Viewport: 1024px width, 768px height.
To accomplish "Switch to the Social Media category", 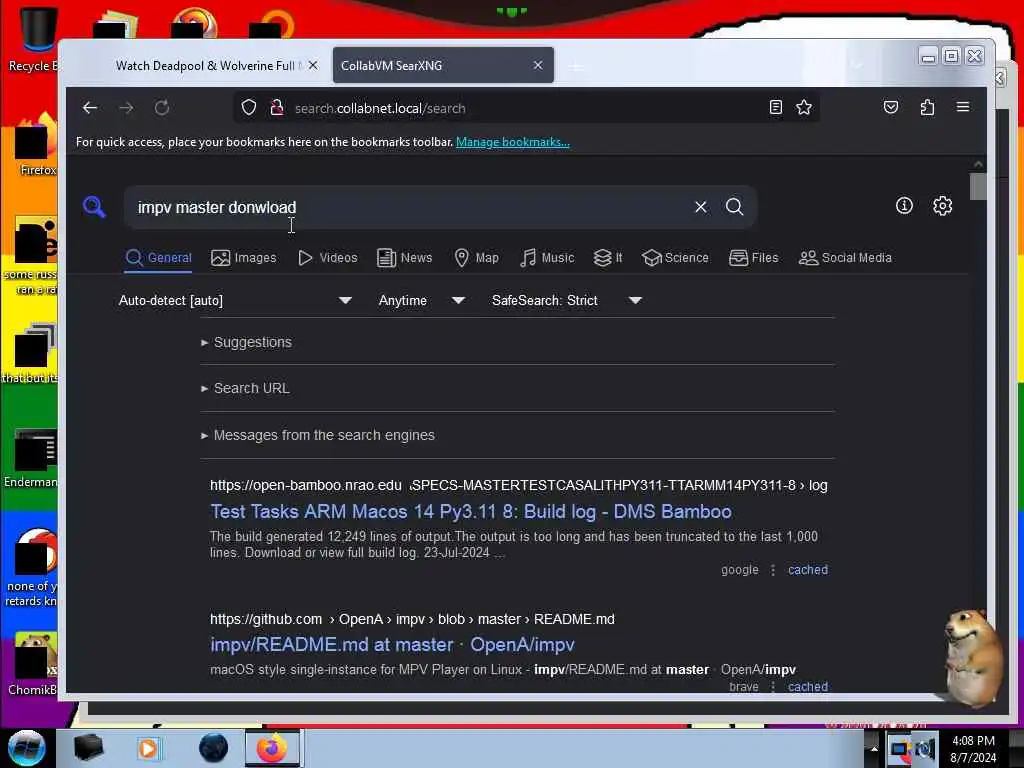I will [845, 258].
